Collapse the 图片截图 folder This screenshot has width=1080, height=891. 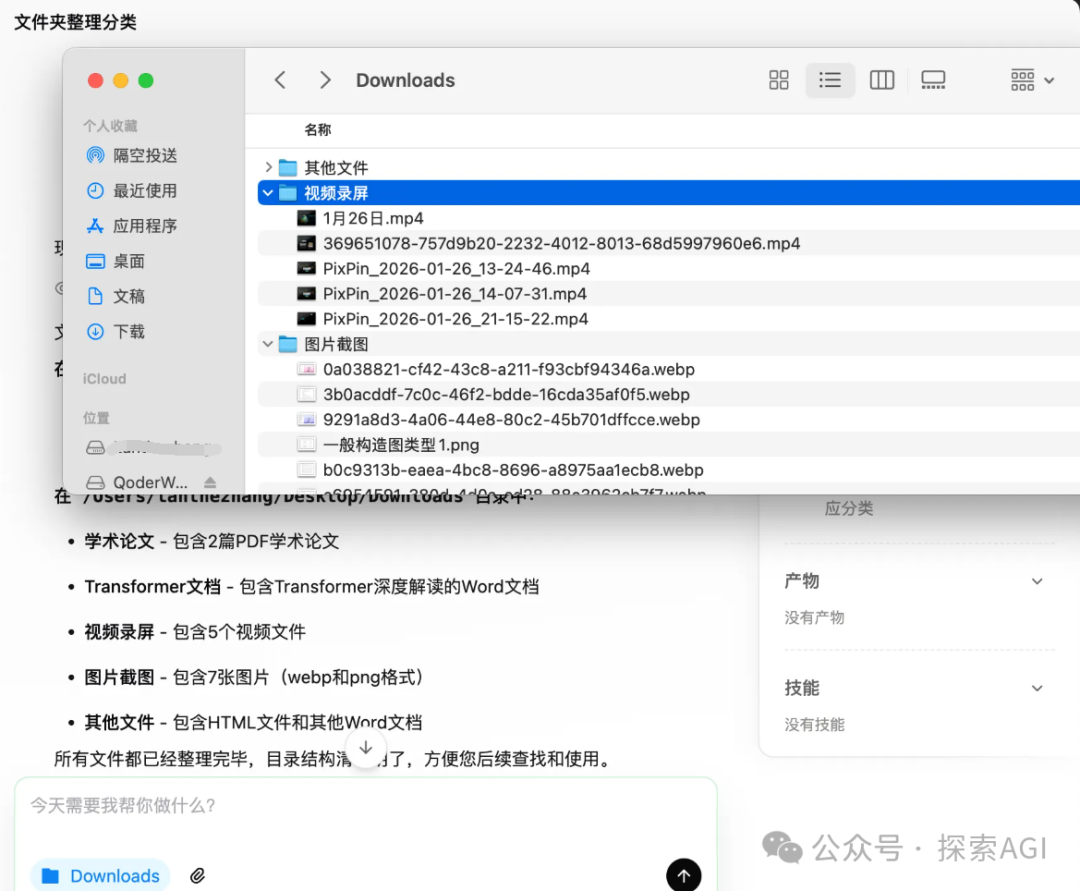coord(268,344)
